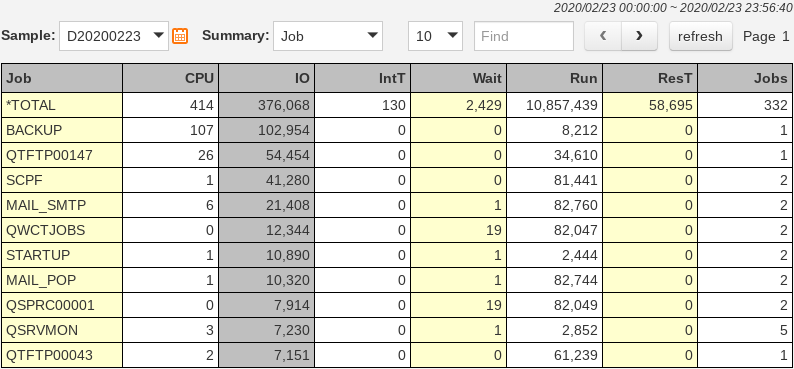The image size is (794, 369).
Task: Go to next page arrow button
Action: 640,36
